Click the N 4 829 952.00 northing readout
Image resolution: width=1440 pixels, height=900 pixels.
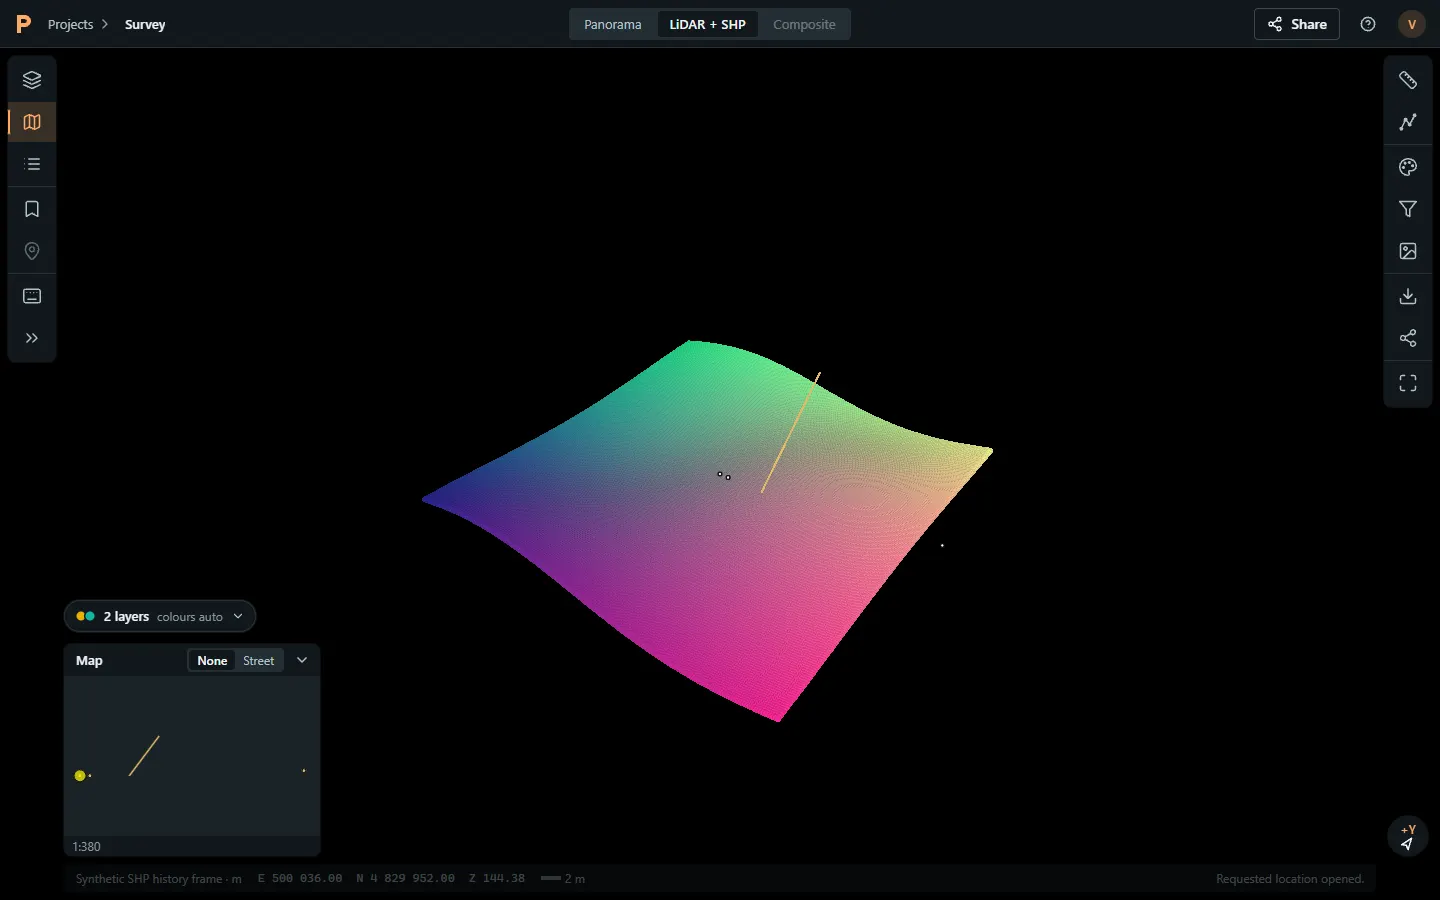click(405, 879)
